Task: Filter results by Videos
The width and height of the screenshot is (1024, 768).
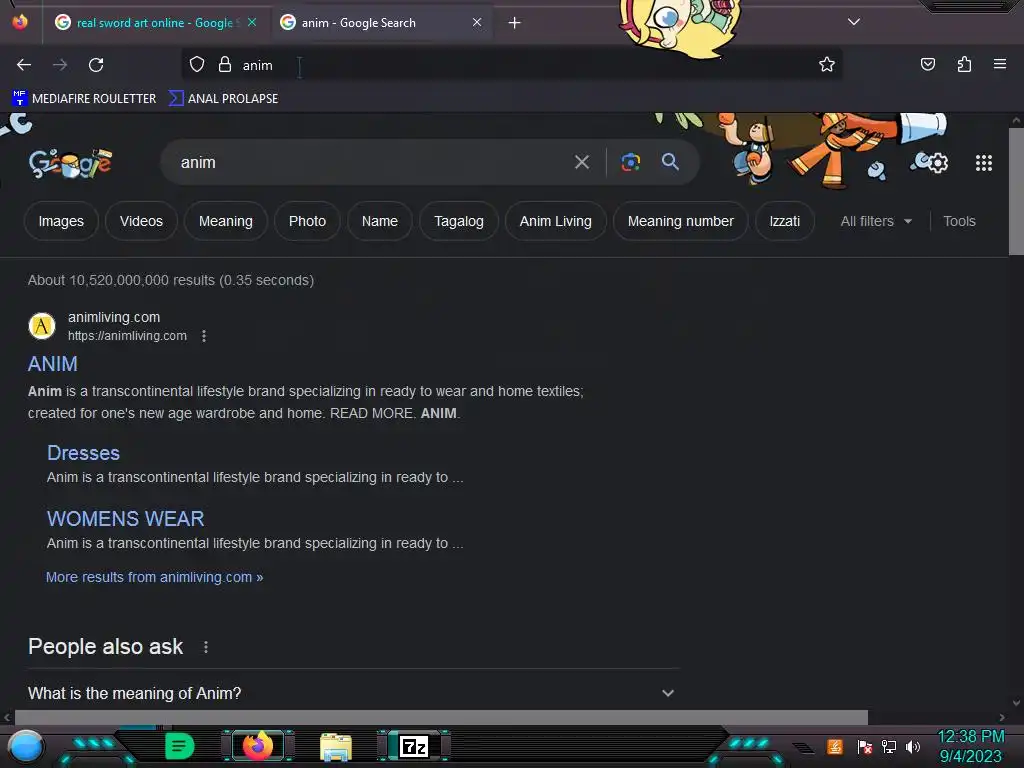Action: 141,221
